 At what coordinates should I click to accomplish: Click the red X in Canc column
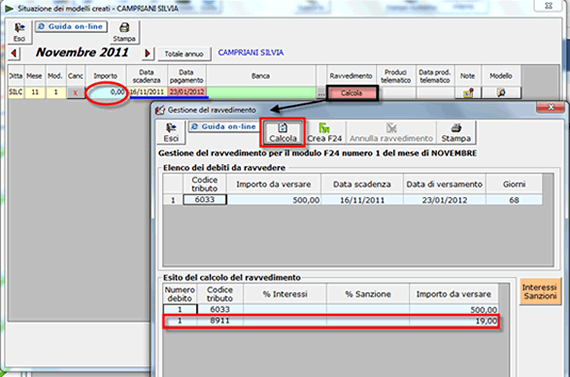pos(76,93)
